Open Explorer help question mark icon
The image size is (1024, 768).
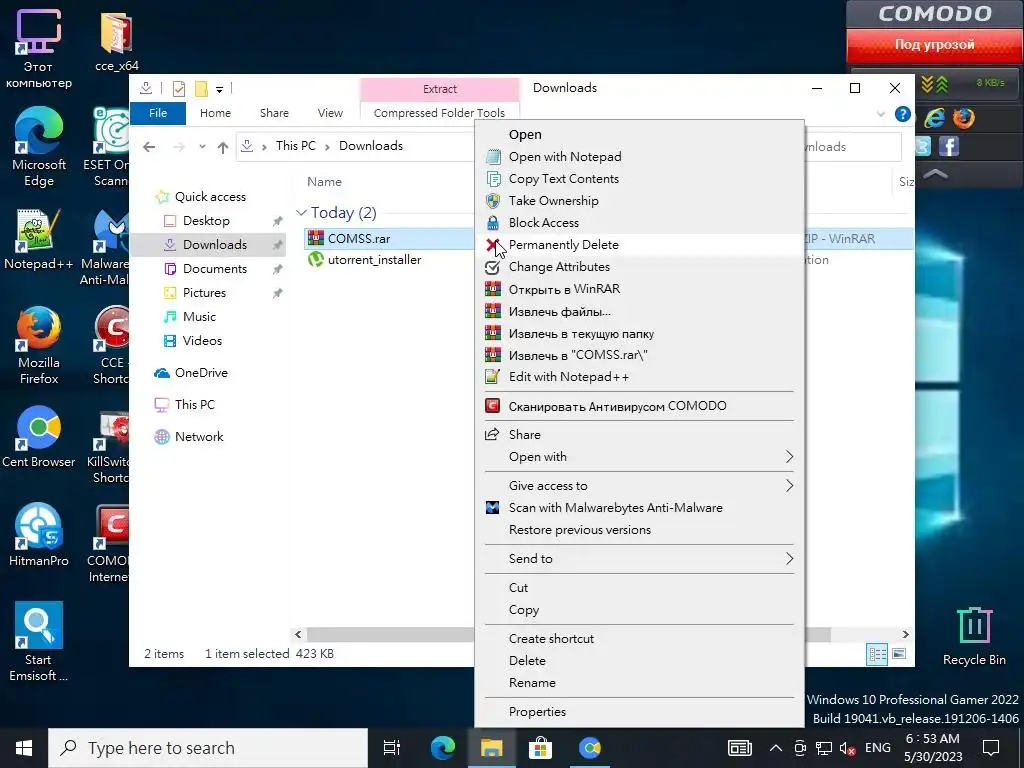(903, 114)
